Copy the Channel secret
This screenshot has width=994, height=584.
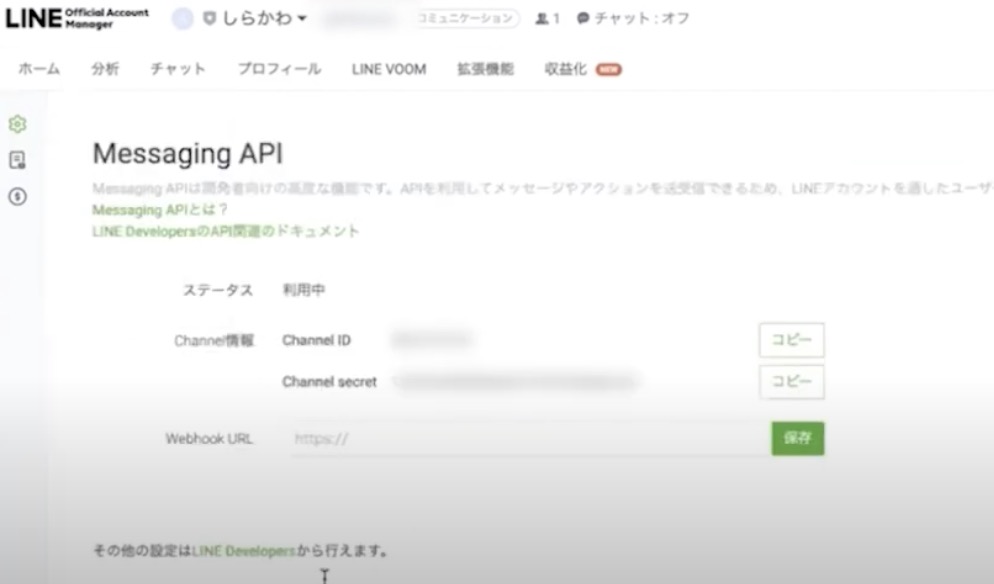[792, 382]
